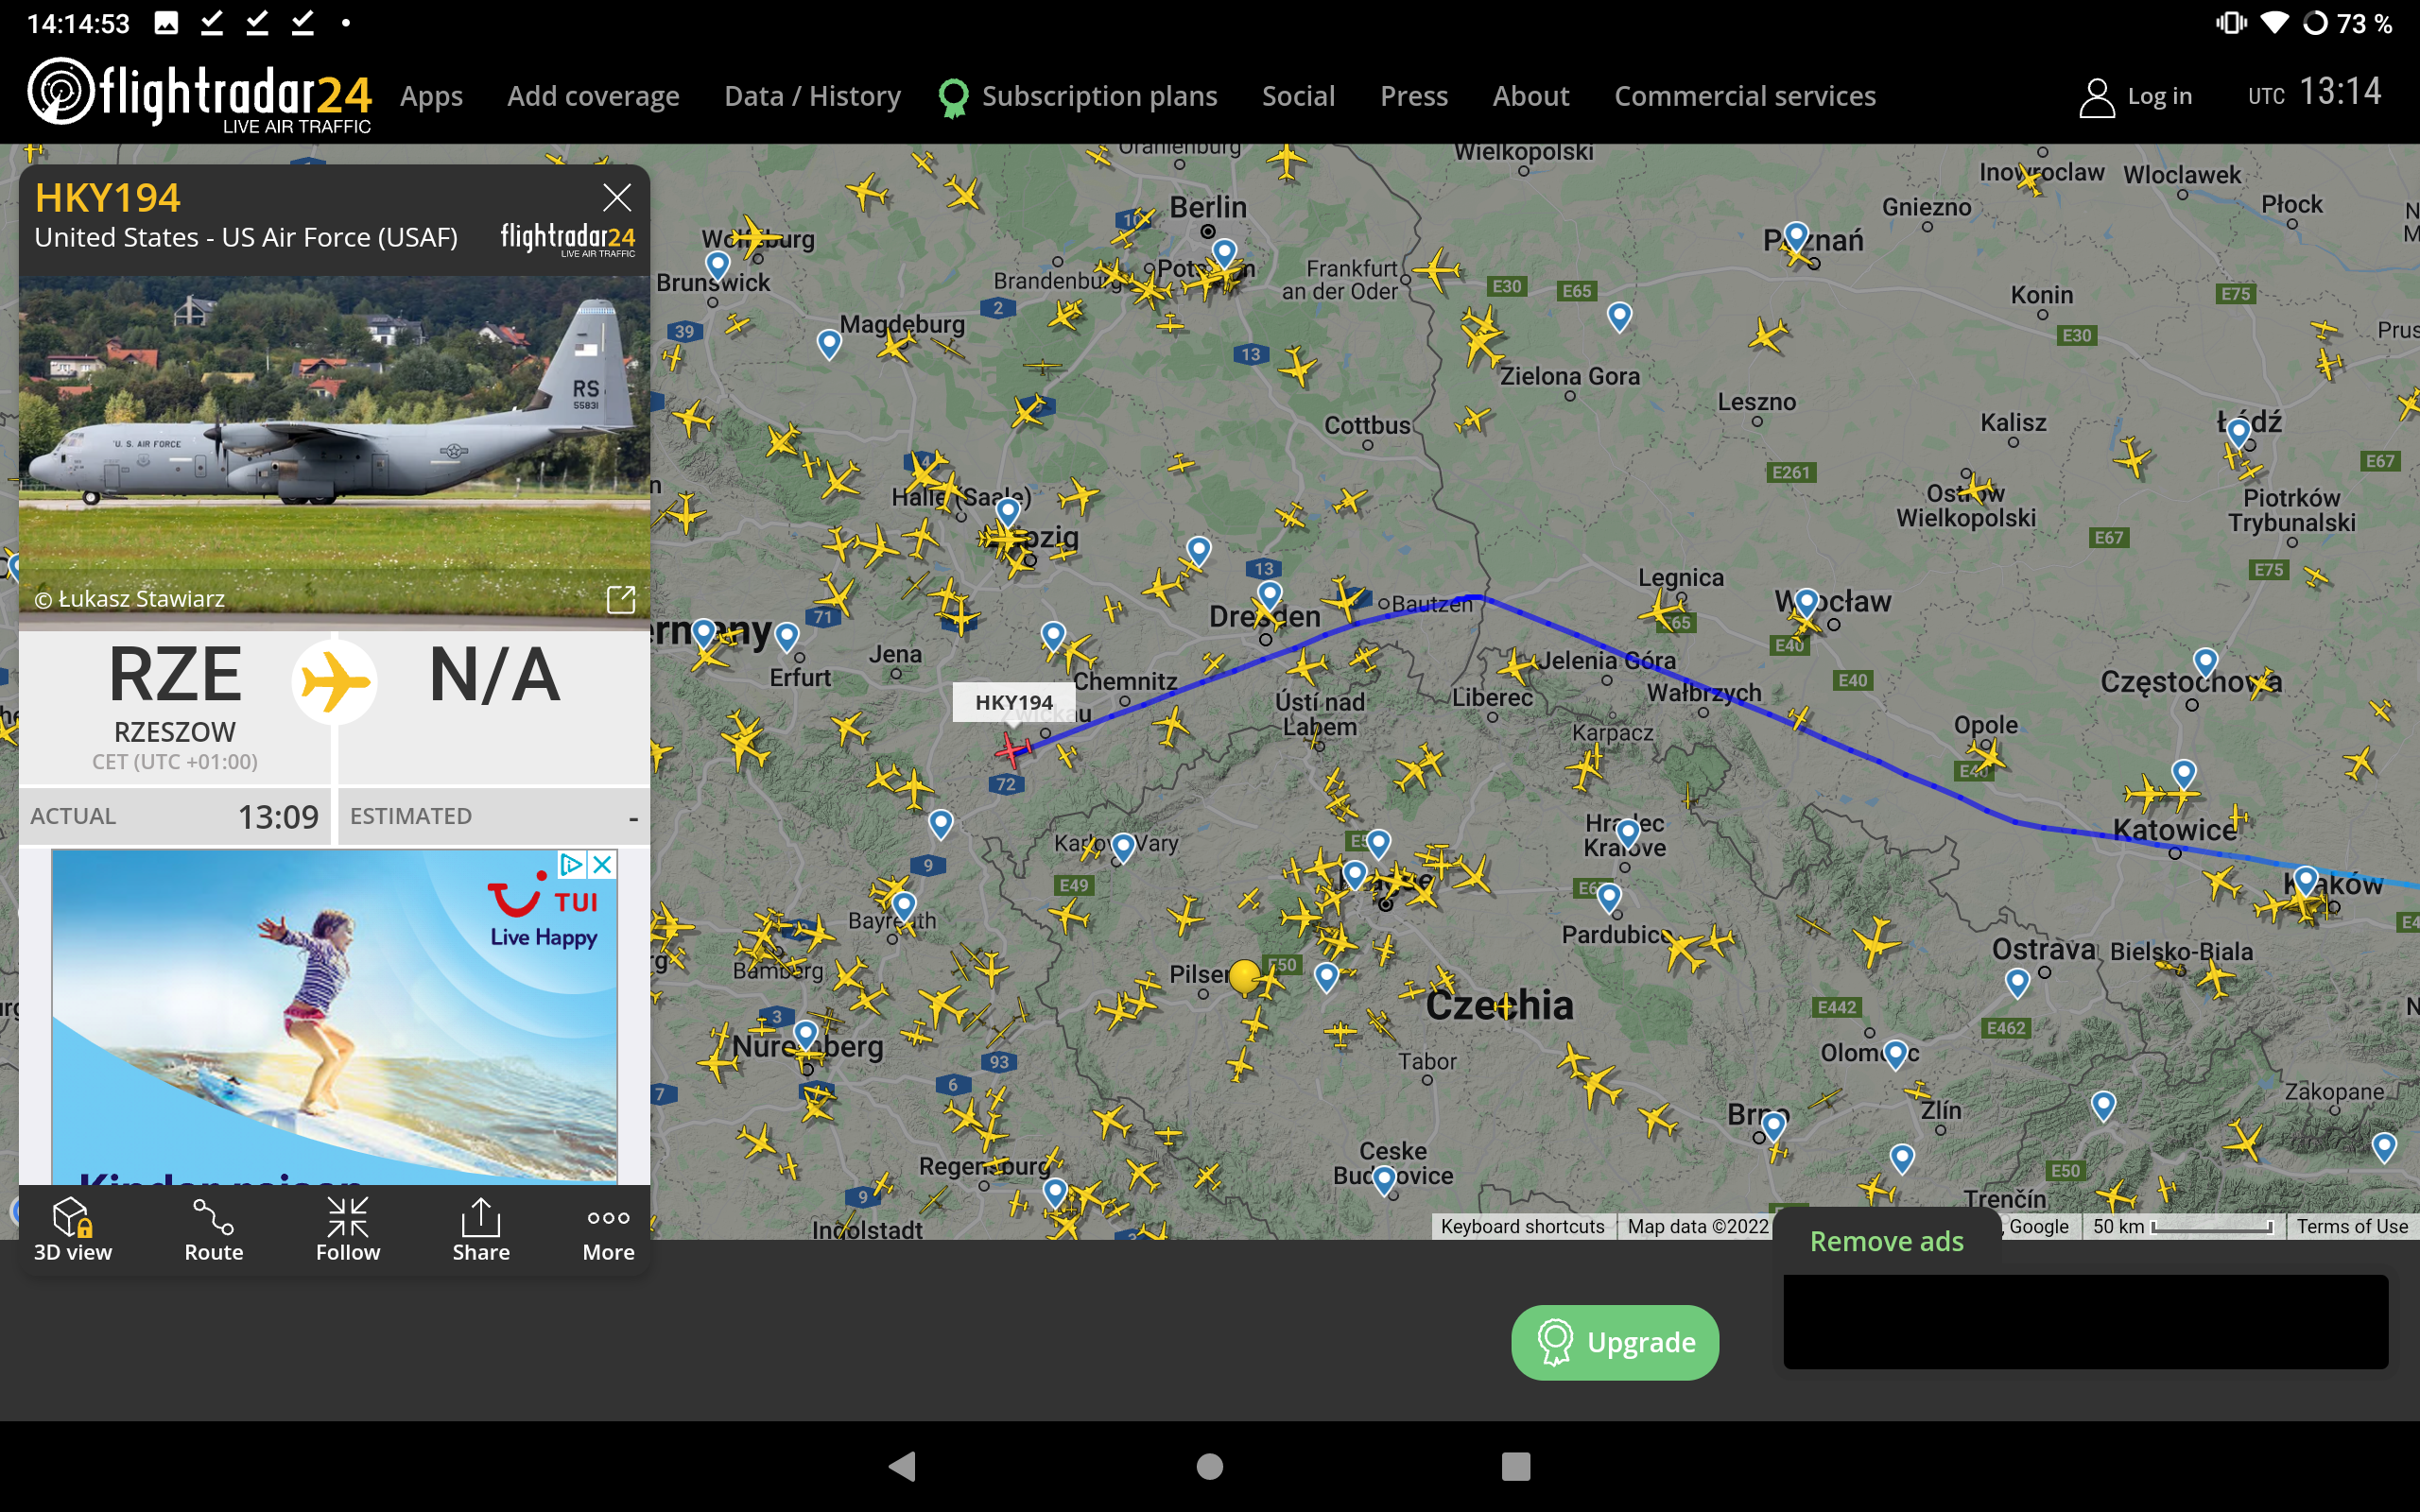Open aircraft photo in external link
Viewport: 2420px width, 1512px height.
[620, 599]
